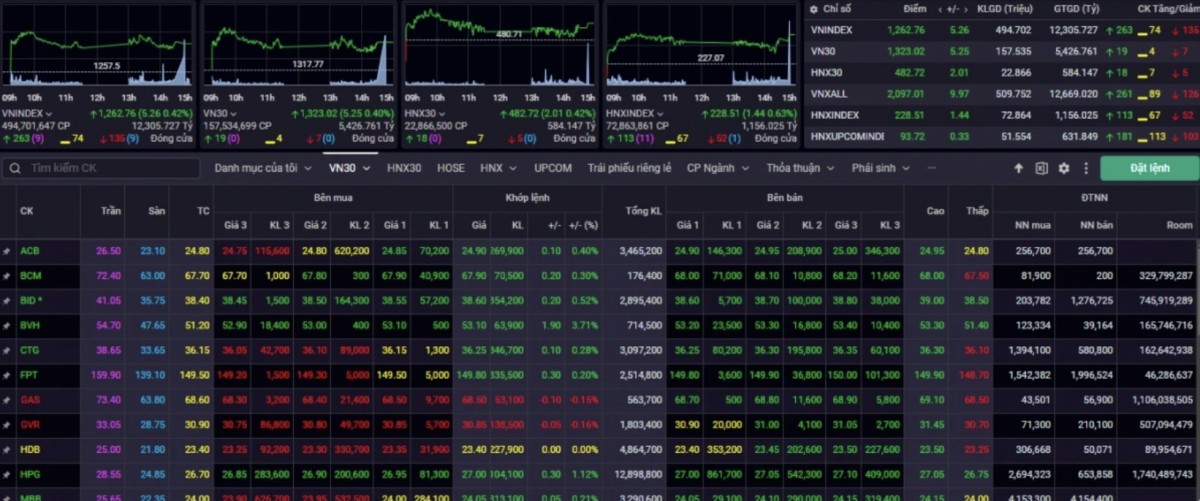Open the VN30 intraday chart
The height and width of the screenshot is (501, 1200).
tap(298, 46)
